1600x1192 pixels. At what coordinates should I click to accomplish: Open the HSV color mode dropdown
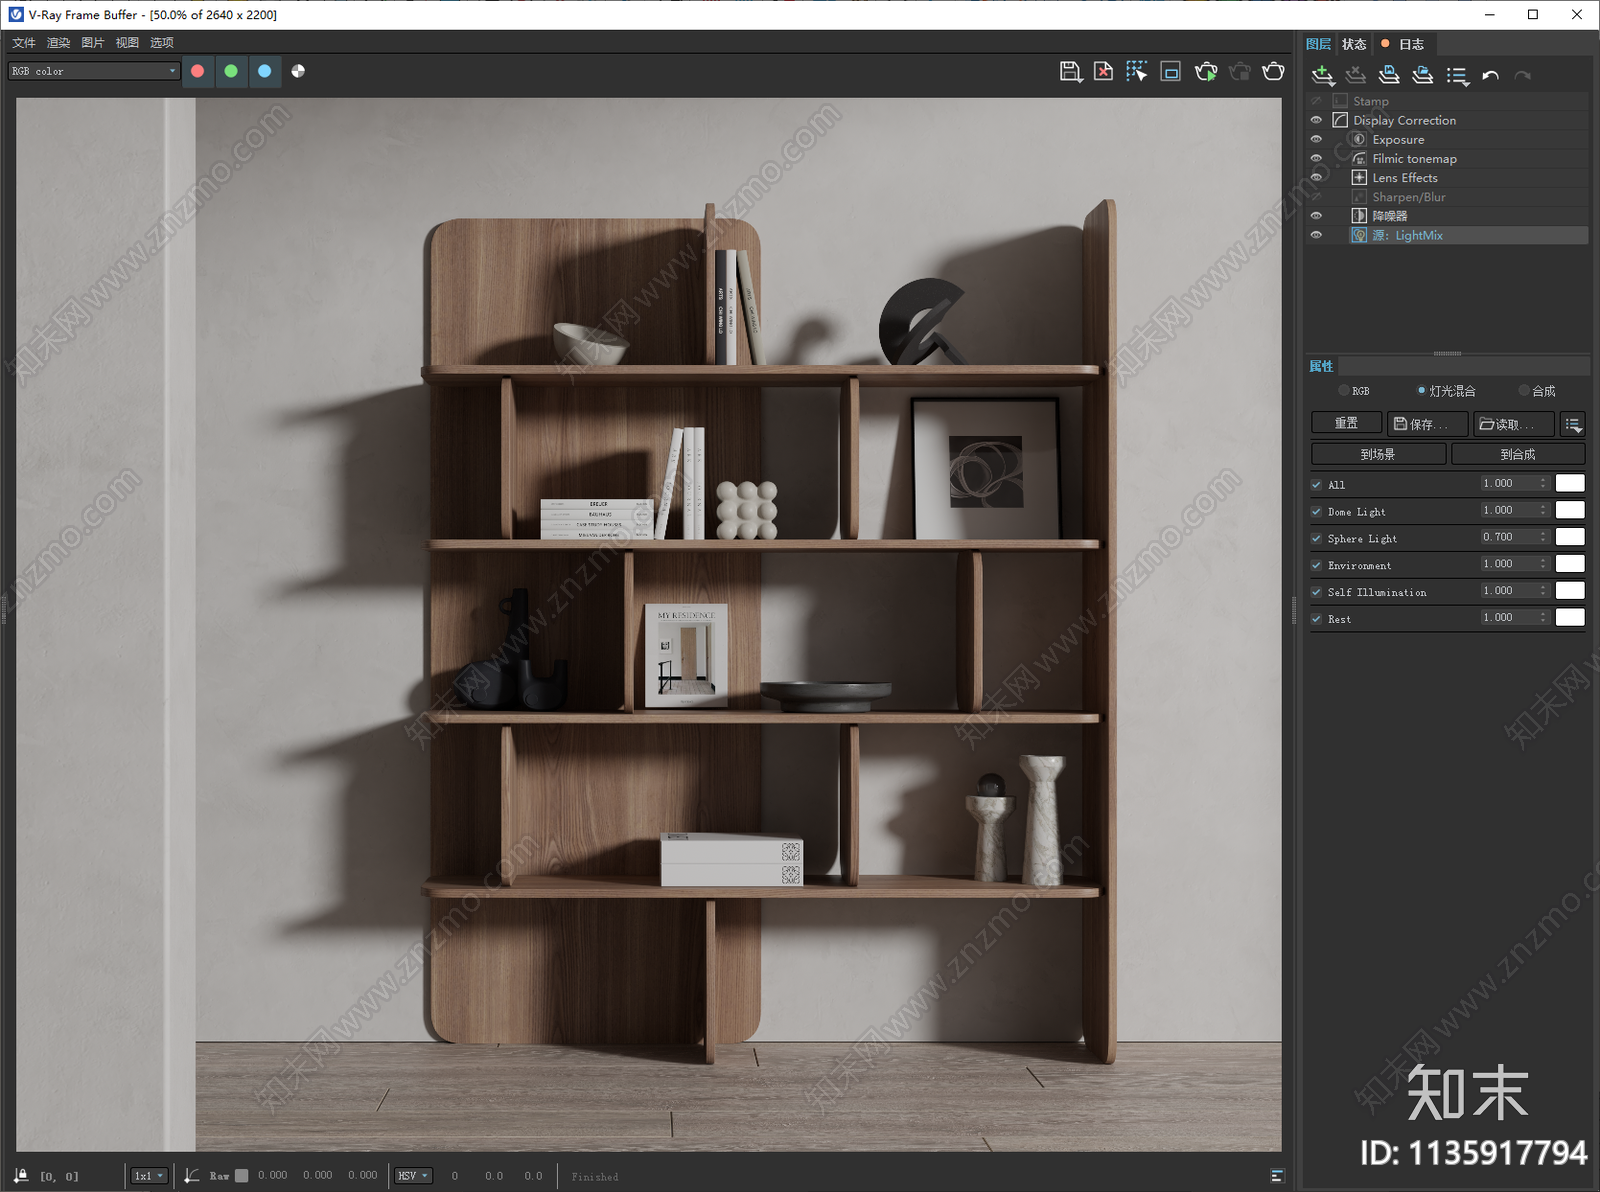pos(413,1176)
